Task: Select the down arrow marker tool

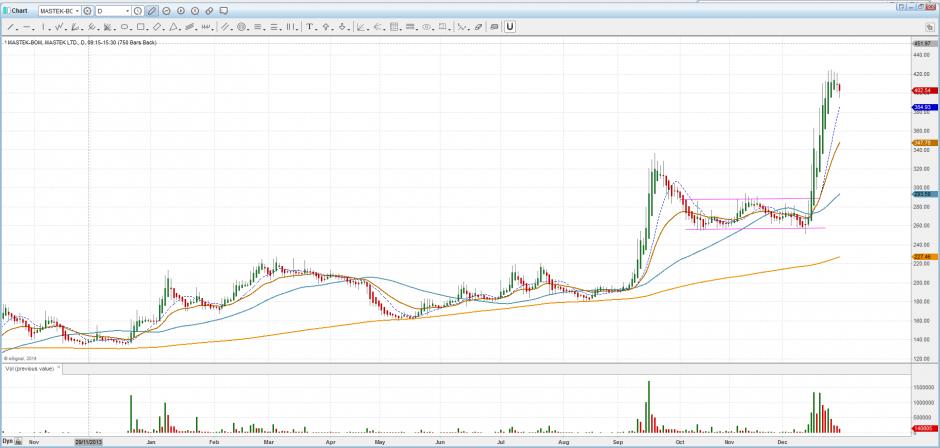Action: 342,26
